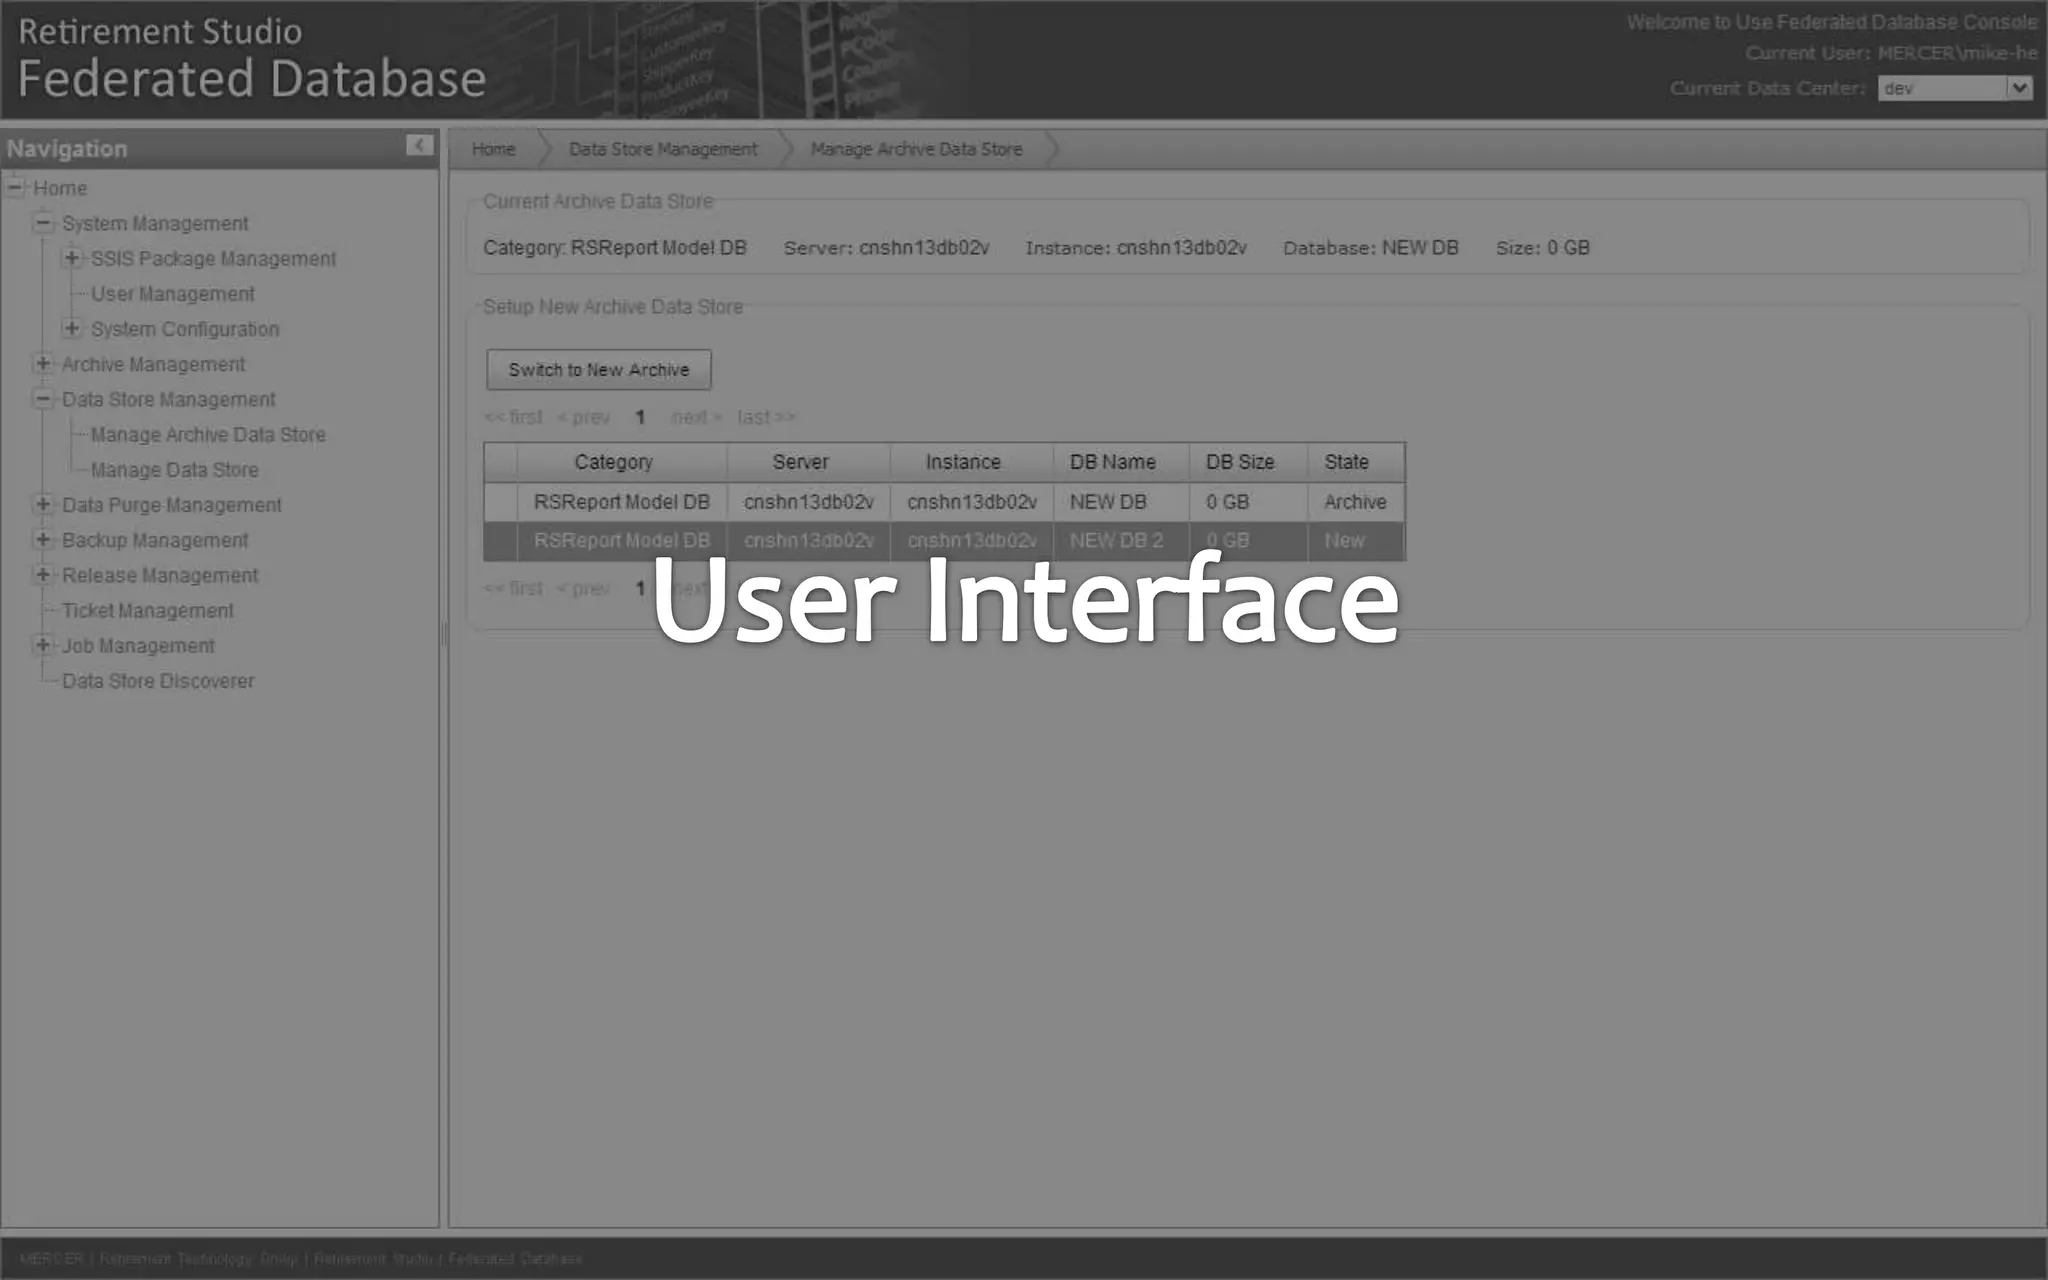Go to last page in top pager
Screen dimensions: 2048x1280
(766, 417)
